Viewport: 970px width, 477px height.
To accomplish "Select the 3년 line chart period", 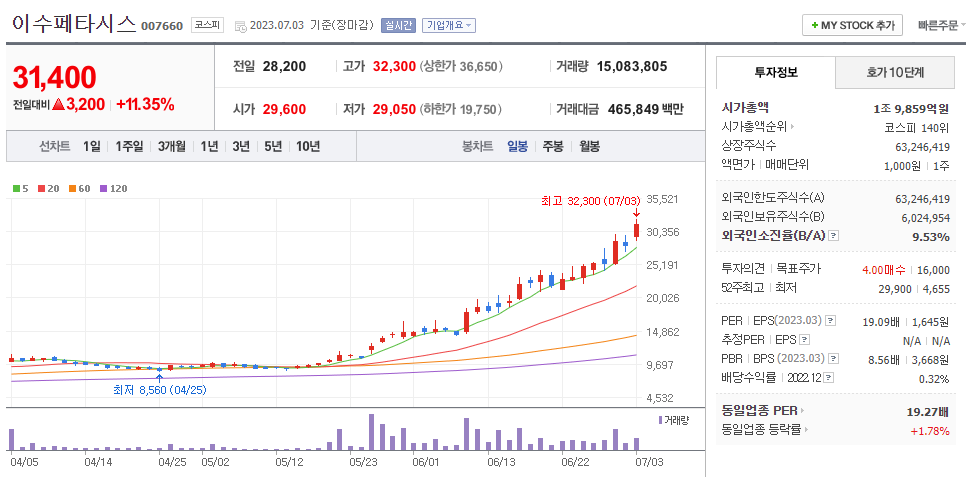I will click(241, 147).
